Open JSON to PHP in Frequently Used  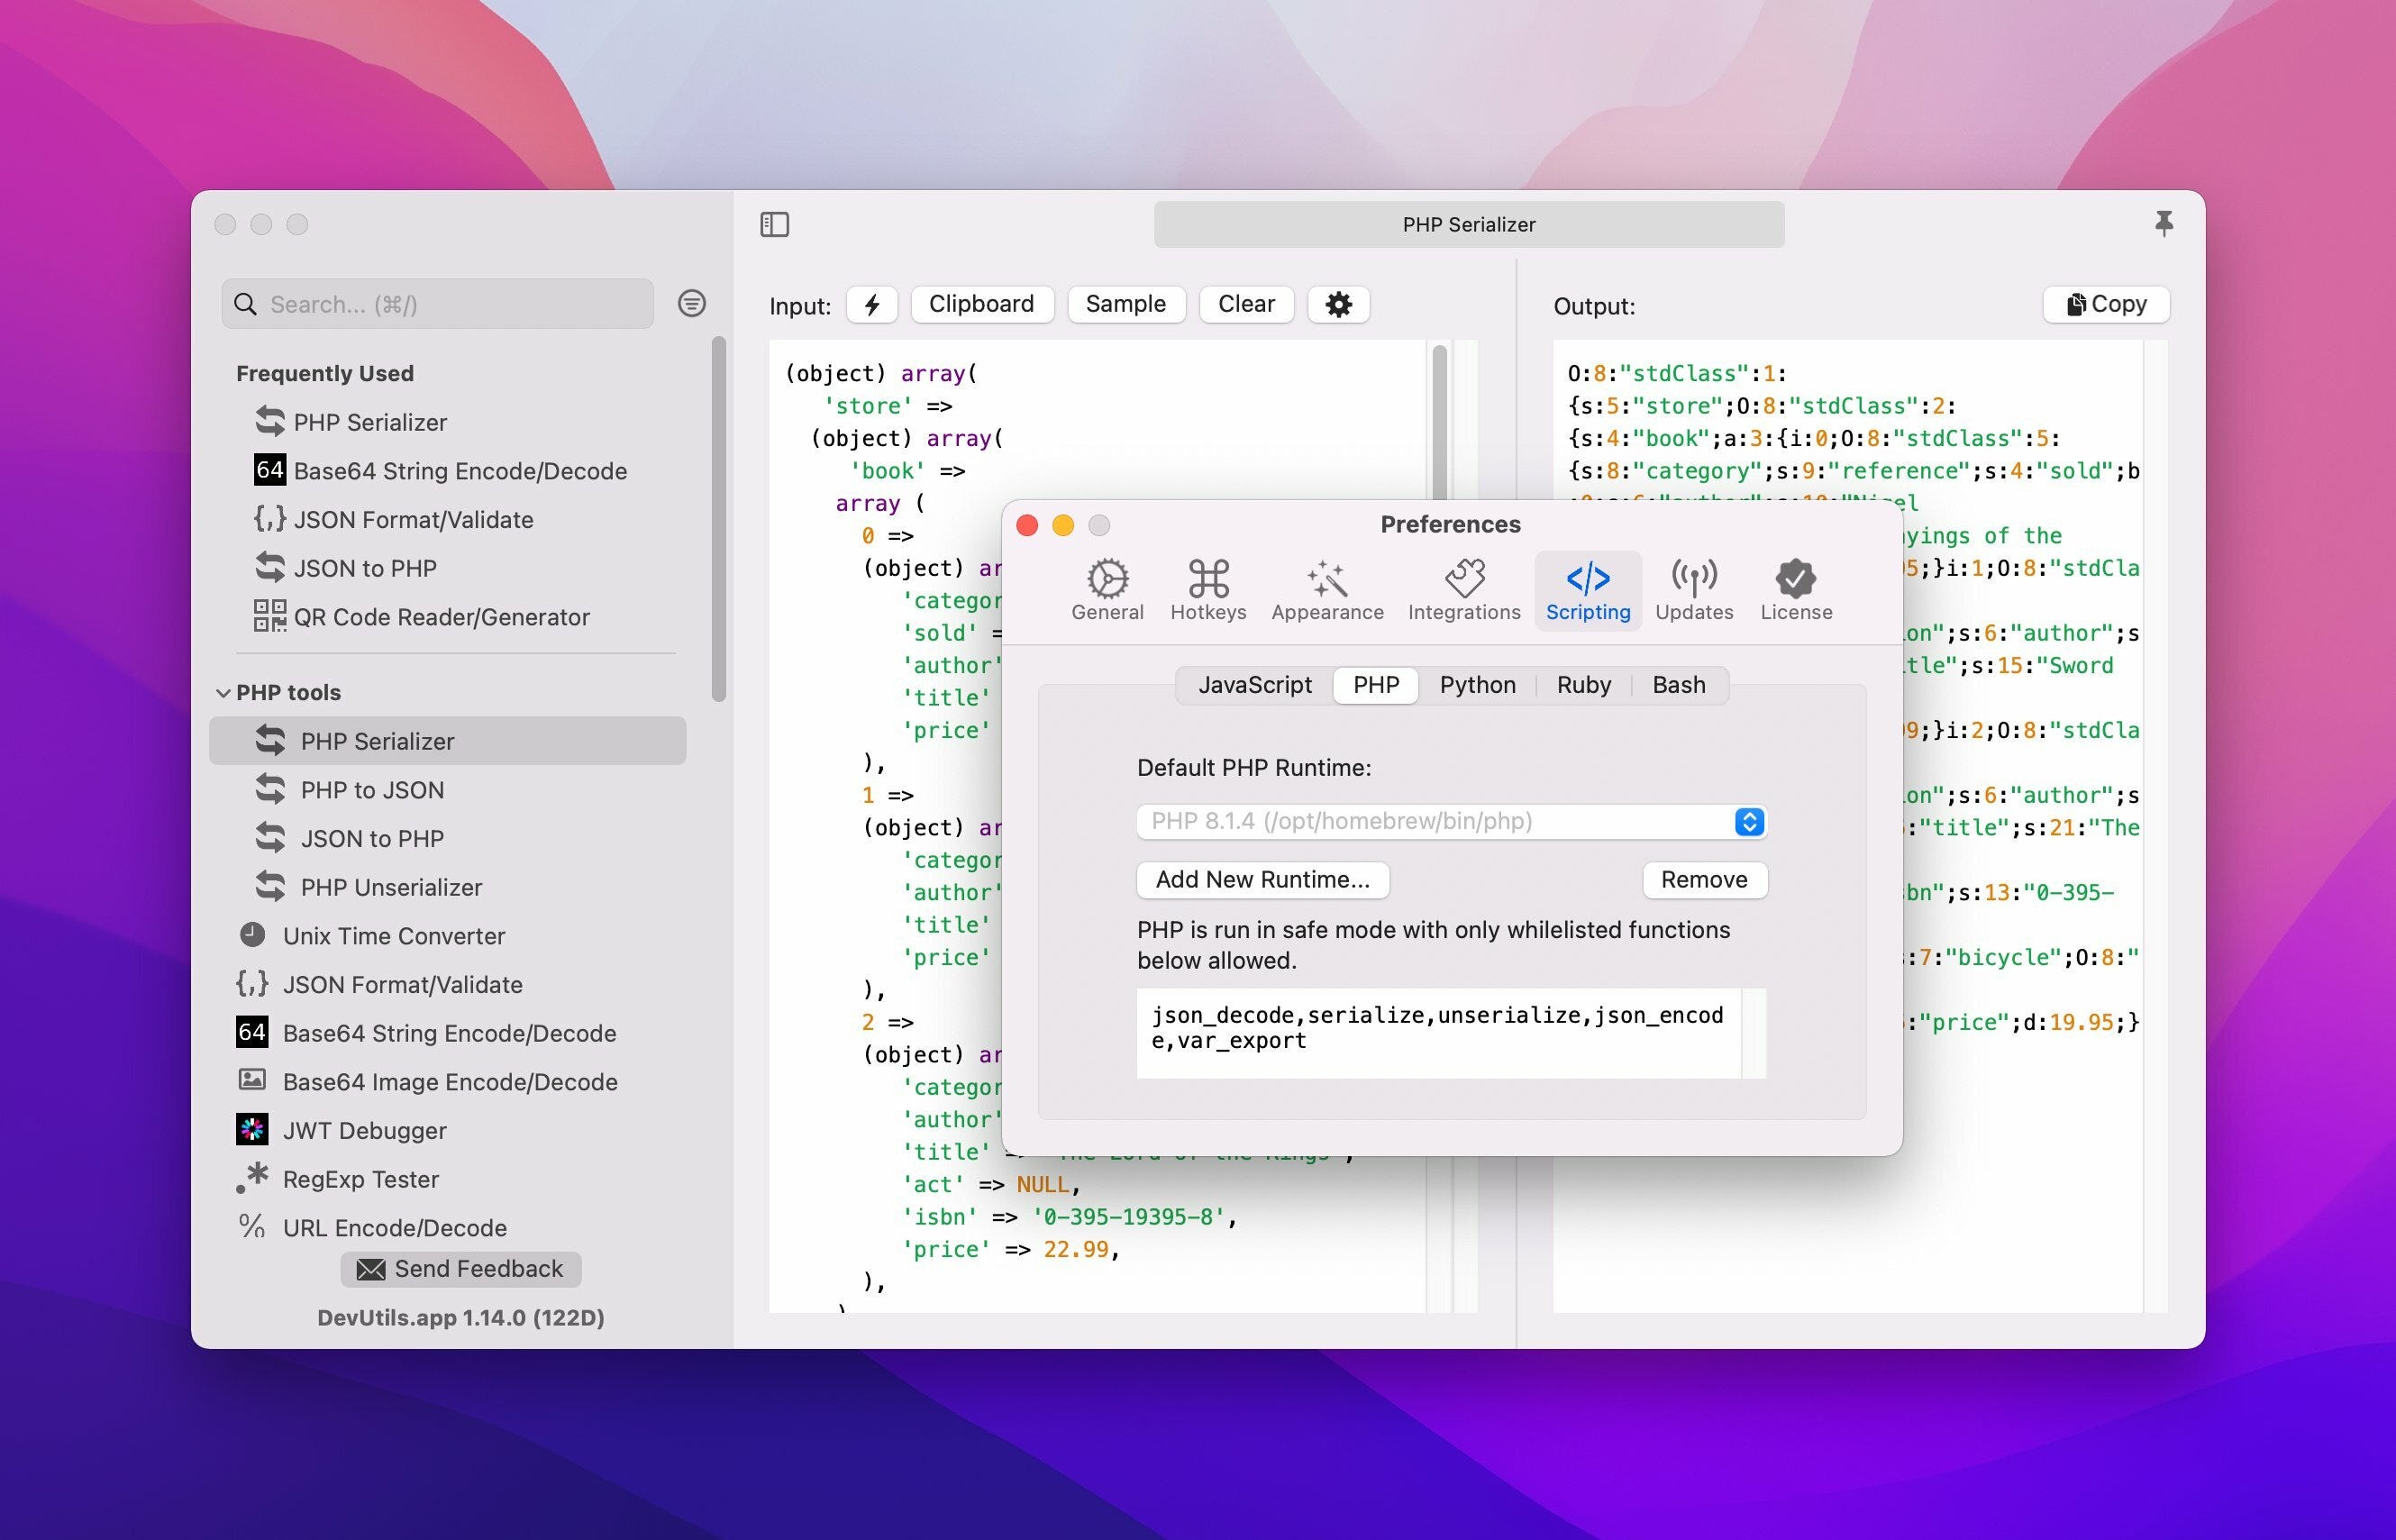(x=346, y=568)
